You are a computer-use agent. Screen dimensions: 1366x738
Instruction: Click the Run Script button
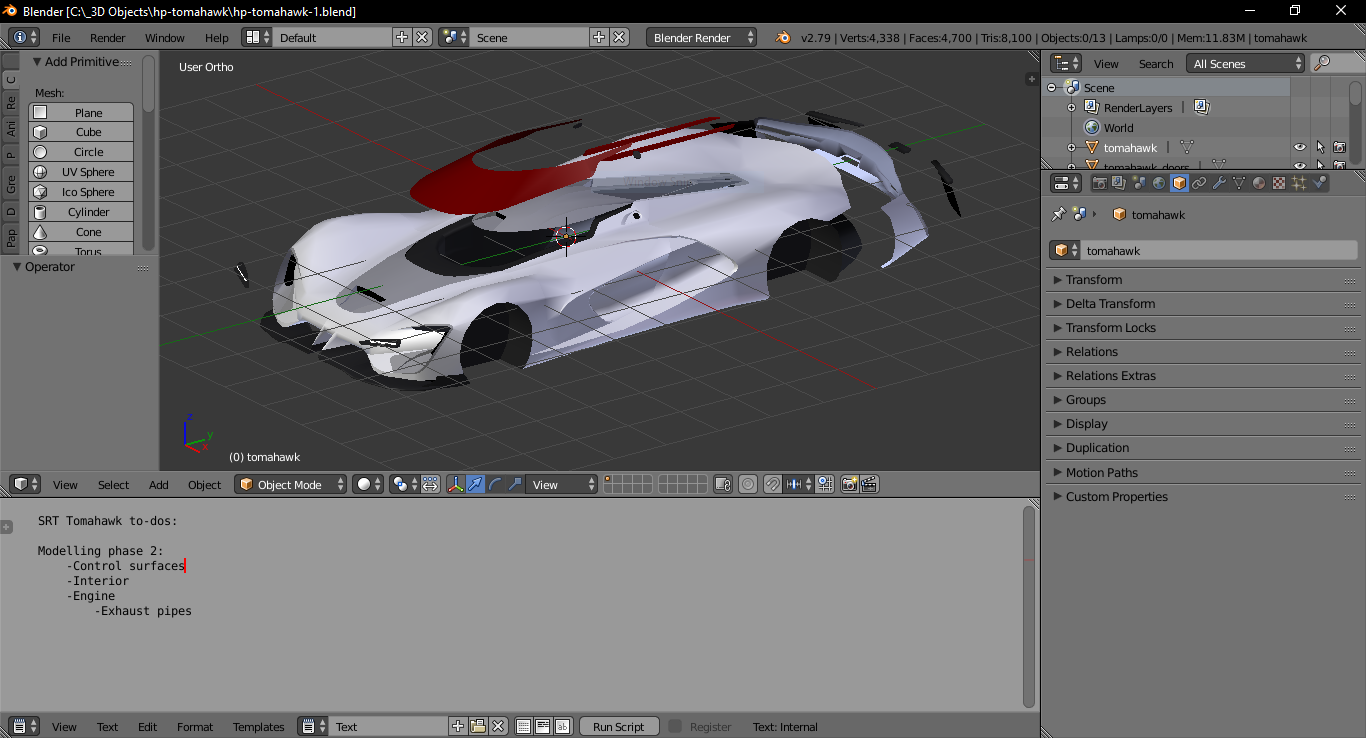click(x=619, y=726)
